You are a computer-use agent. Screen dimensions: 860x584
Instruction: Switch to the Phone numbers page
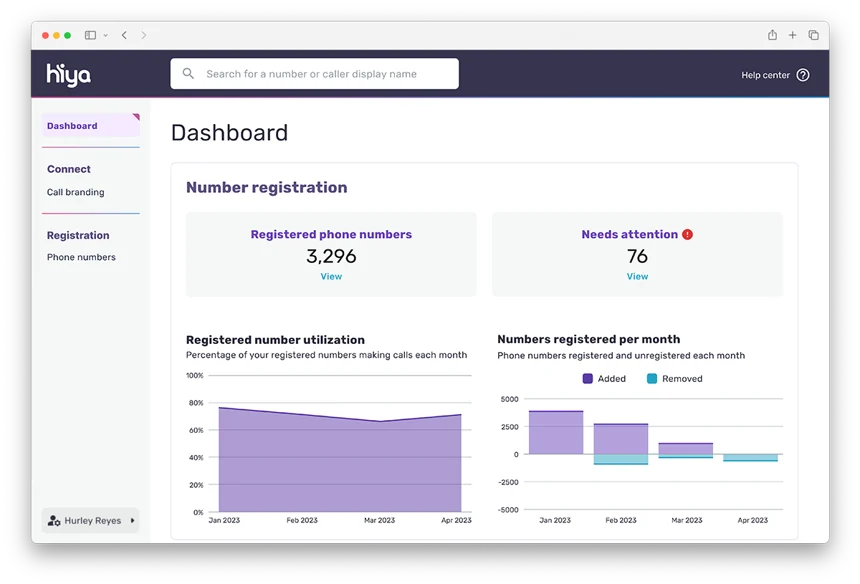click(x=81, y=257)
